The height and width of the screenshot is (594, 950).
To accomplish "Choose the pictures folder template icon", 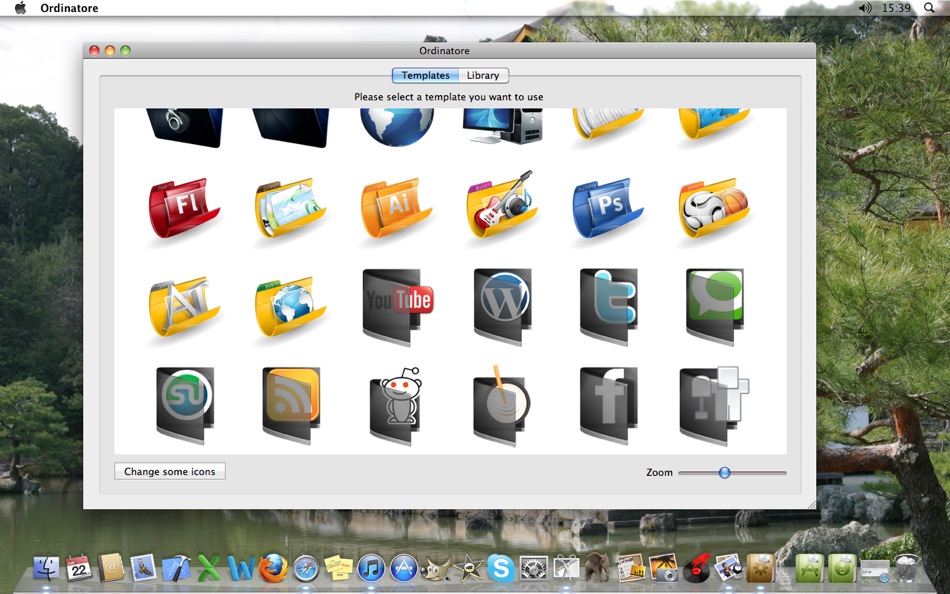I will pos(290,208).
